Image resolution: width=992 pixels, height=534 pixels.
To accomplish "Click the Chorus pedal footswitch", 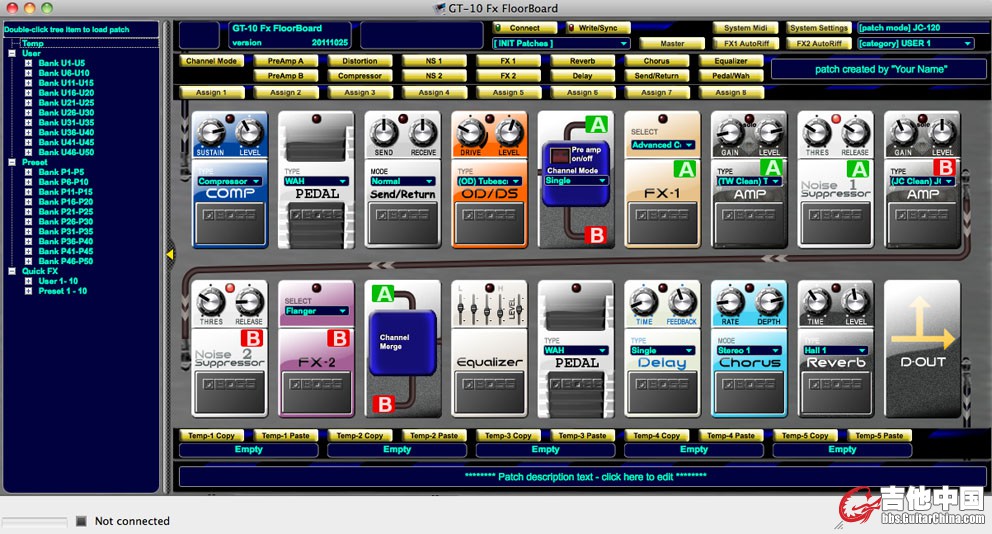I will 748,392.
